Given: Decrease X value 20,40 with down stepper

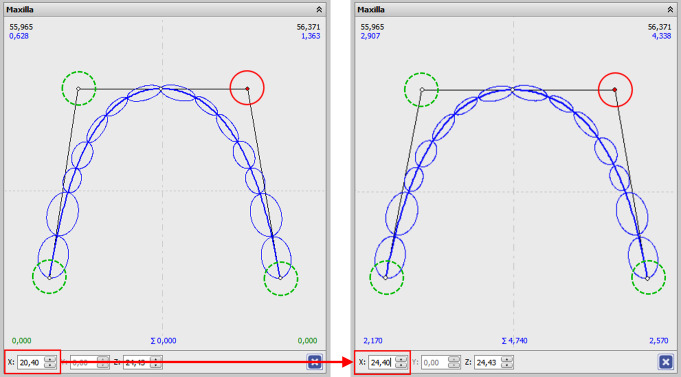Looking at the screenshot, I should point(51,365).
